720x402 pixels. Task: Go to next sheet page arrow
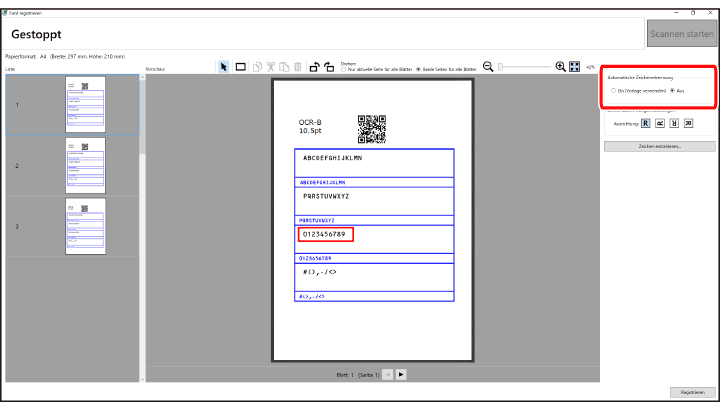click(401, 373)
